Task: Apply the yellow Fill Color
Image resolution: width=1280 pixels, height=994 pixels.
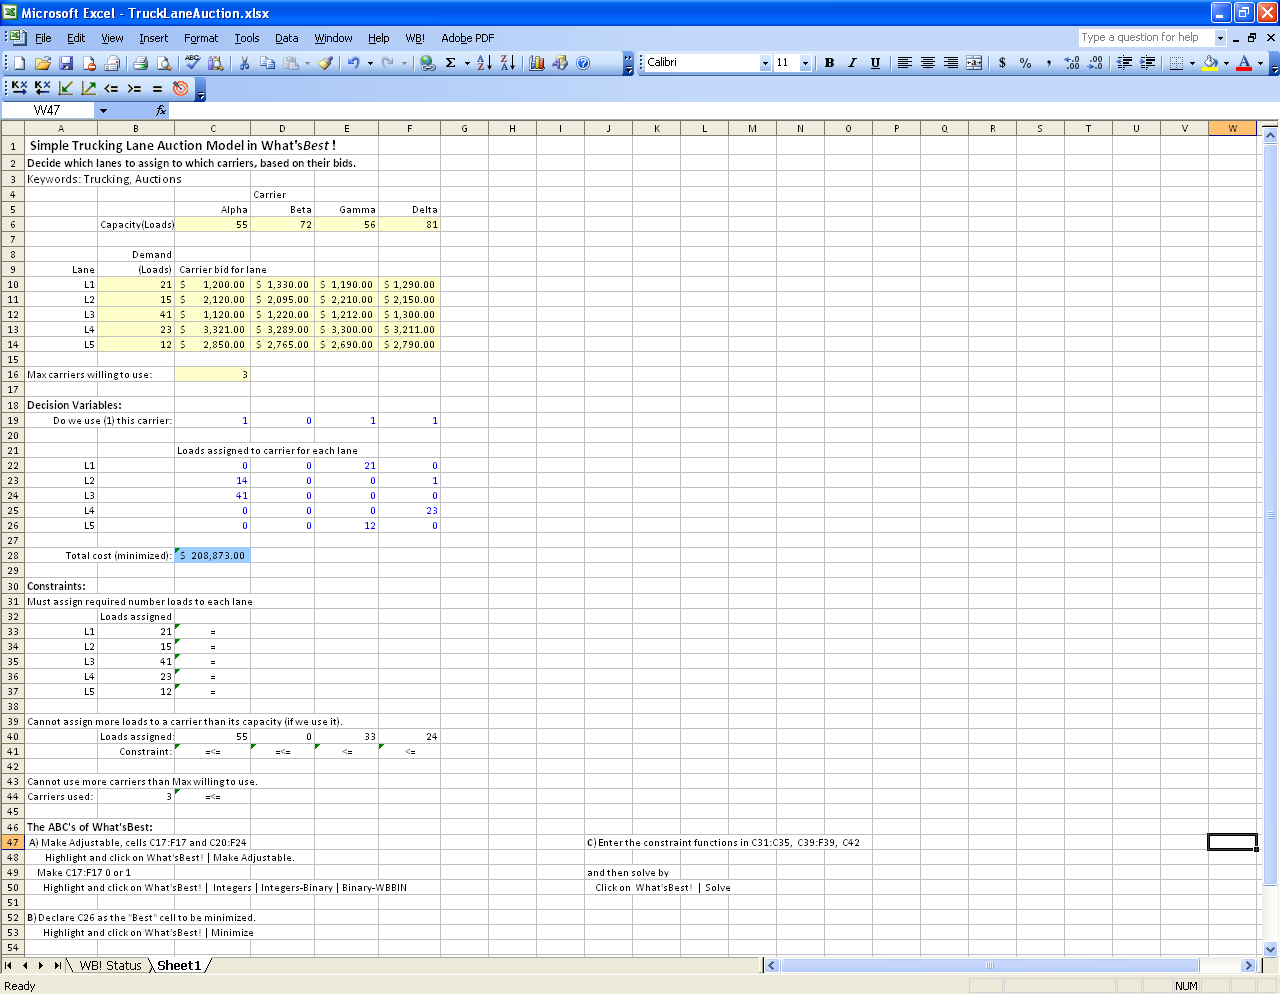Action: pos(1210,63)
